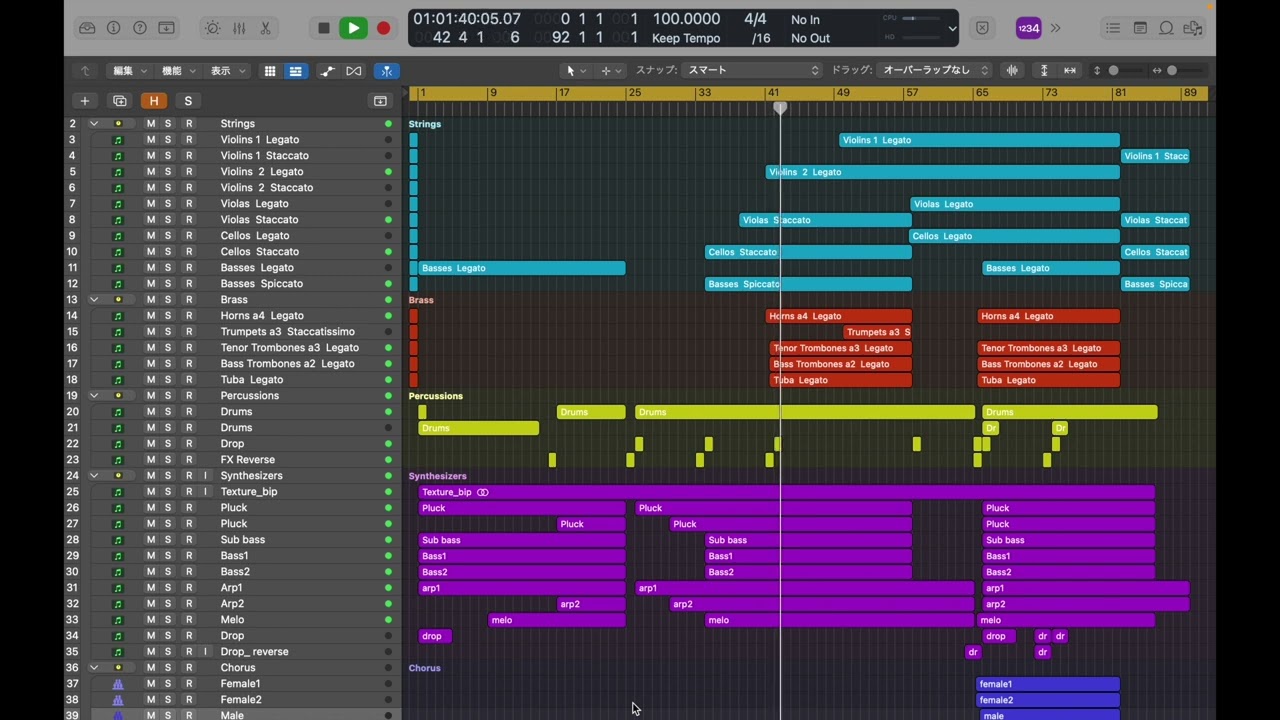Toggle the automation view button
The height and width of the screenshot is (720, 1280).
[327, 71]
